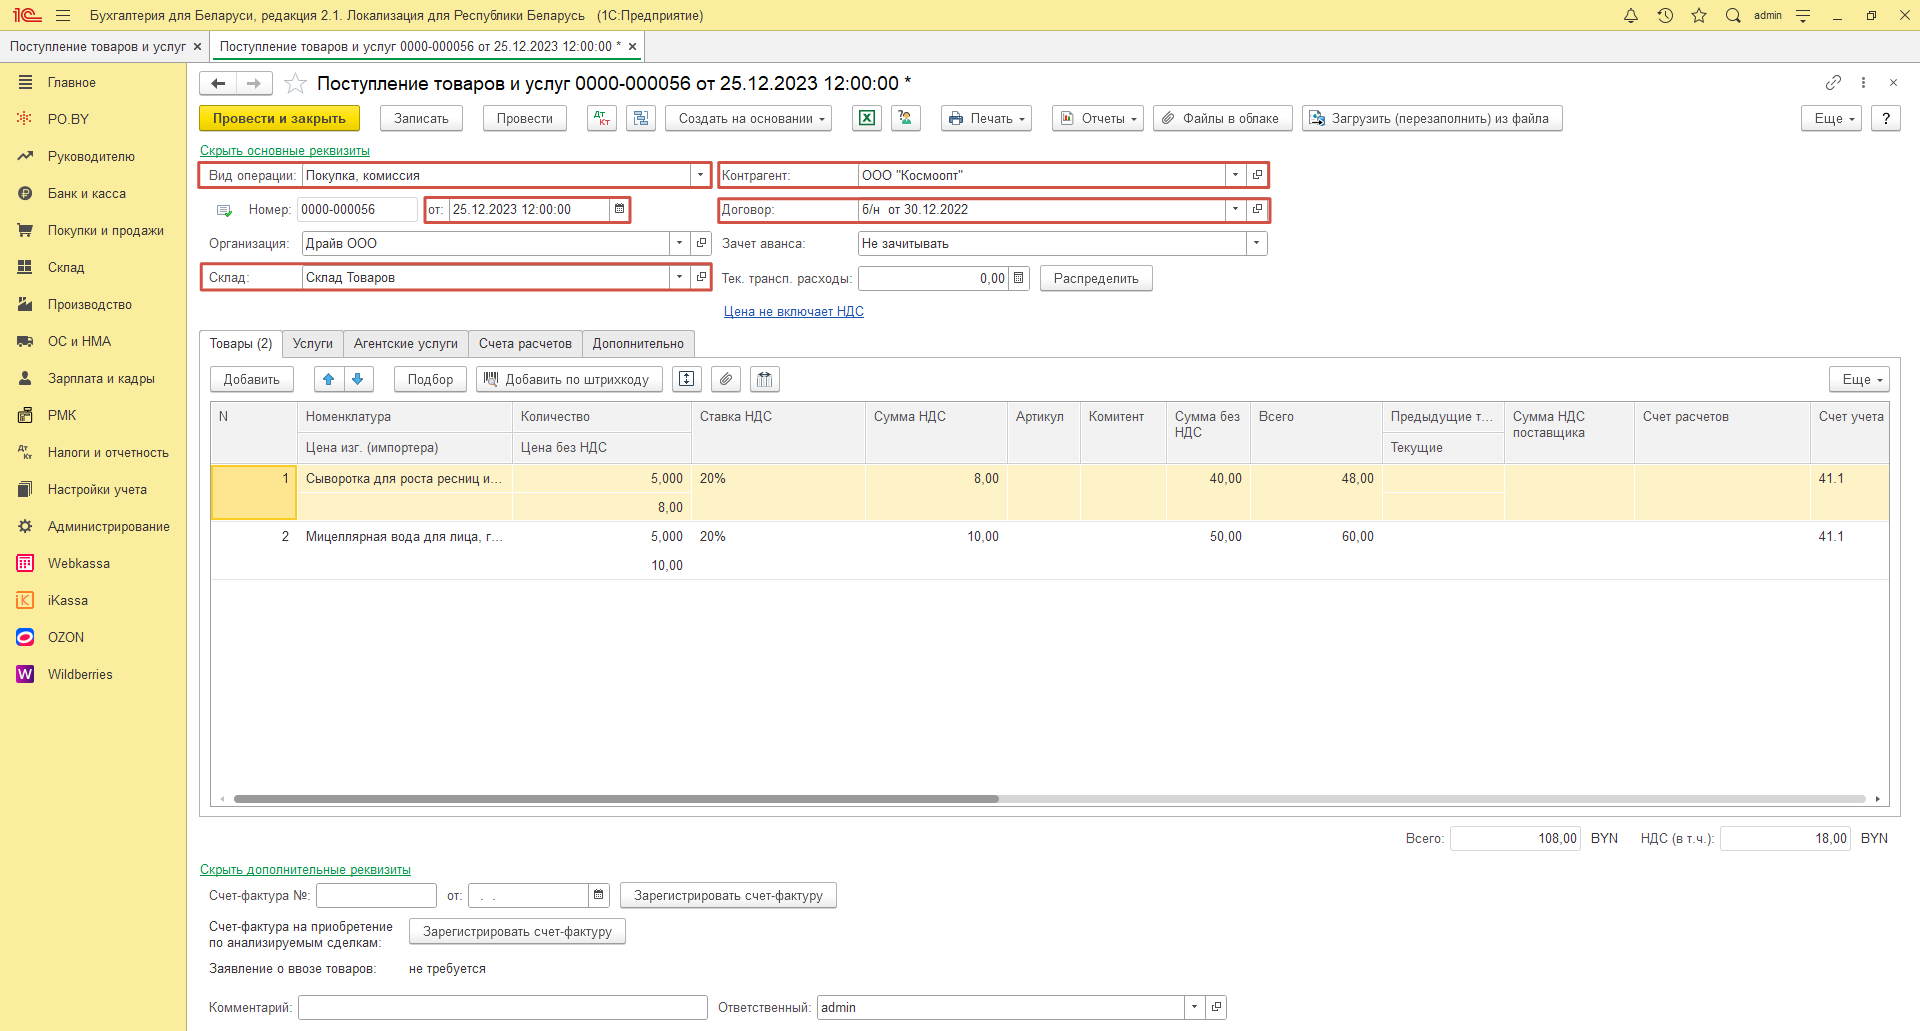
Task: Open Wildberries section in sidebar
Action: click(x=80, y=674)
